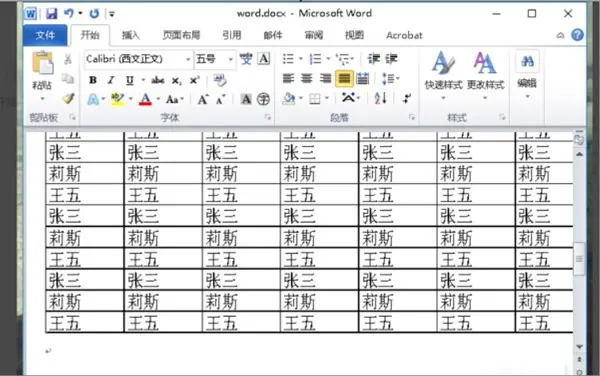Undo the last action

(69, 14)
